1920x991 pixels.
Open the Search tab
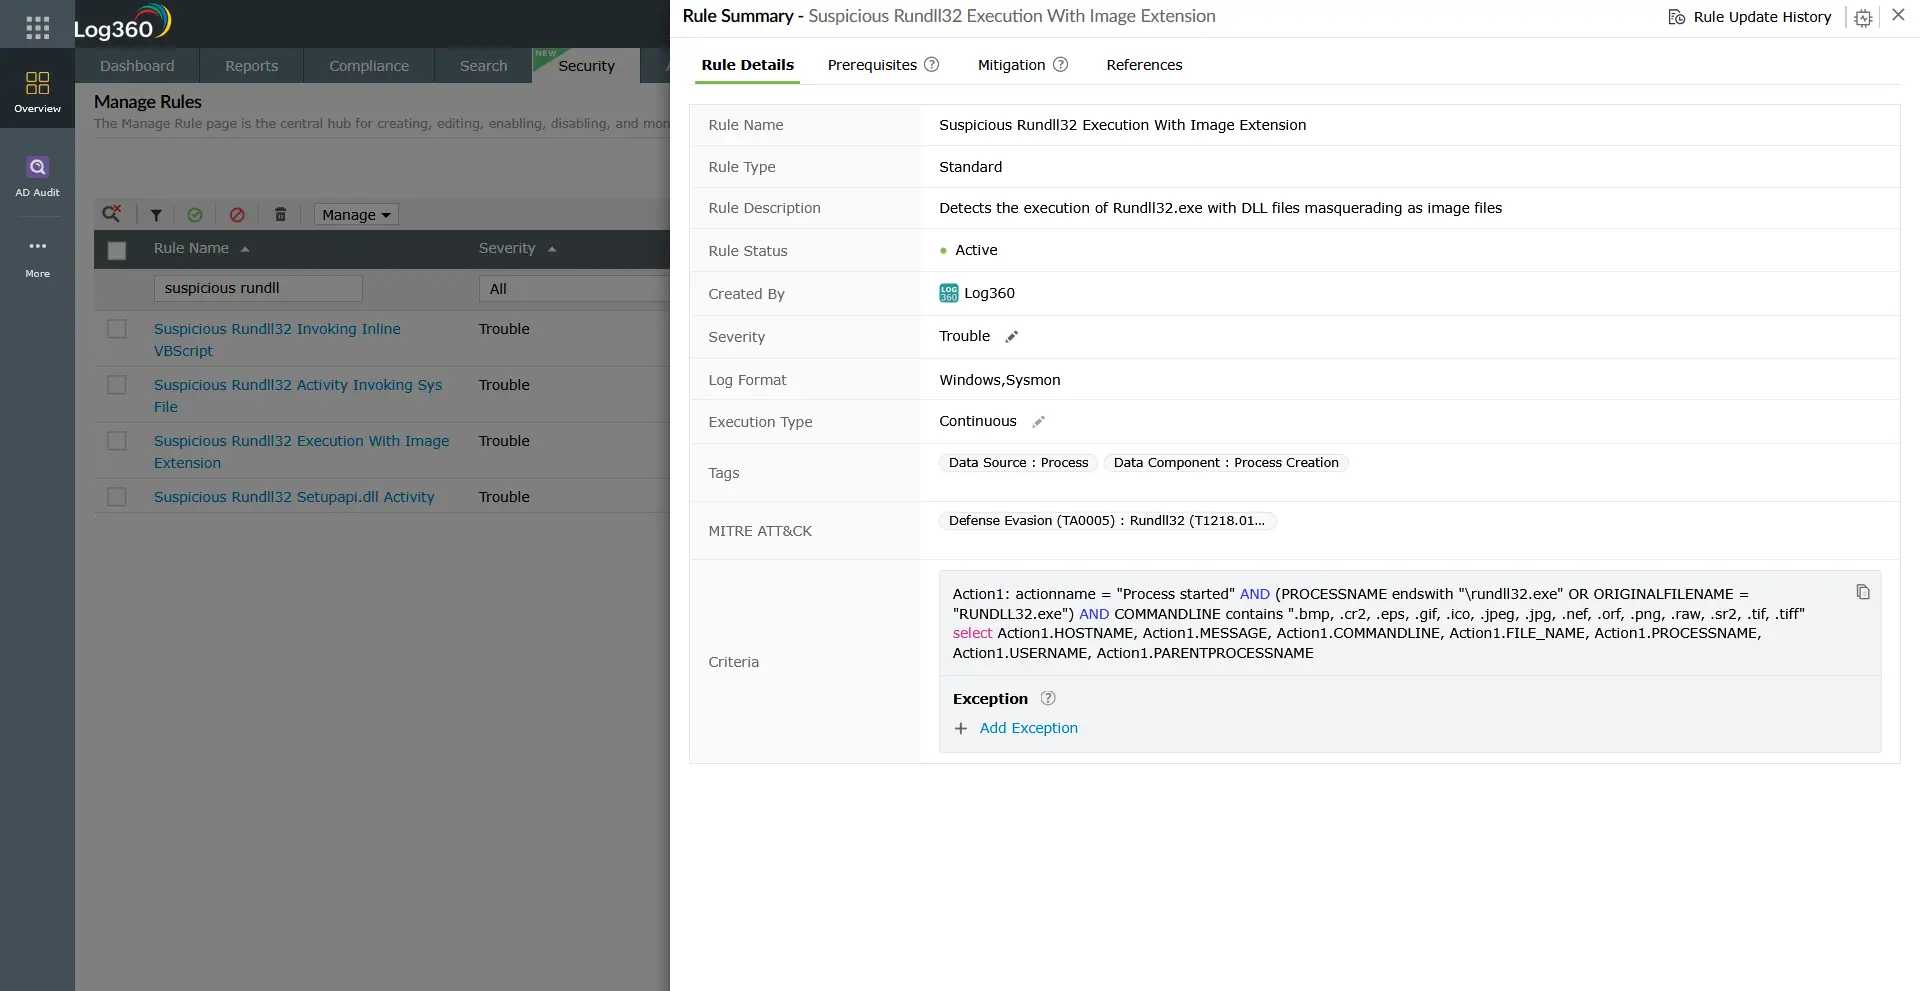point(483,66)
